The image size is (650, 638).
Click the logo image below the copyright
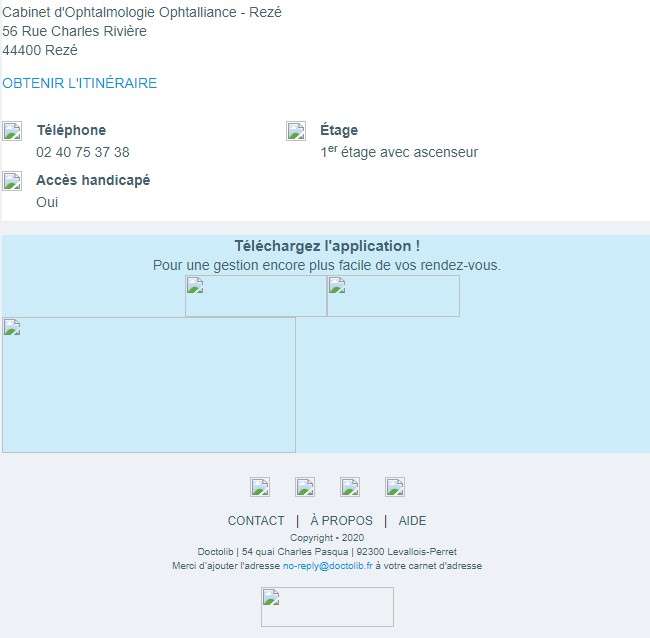(x=327, y=607)
